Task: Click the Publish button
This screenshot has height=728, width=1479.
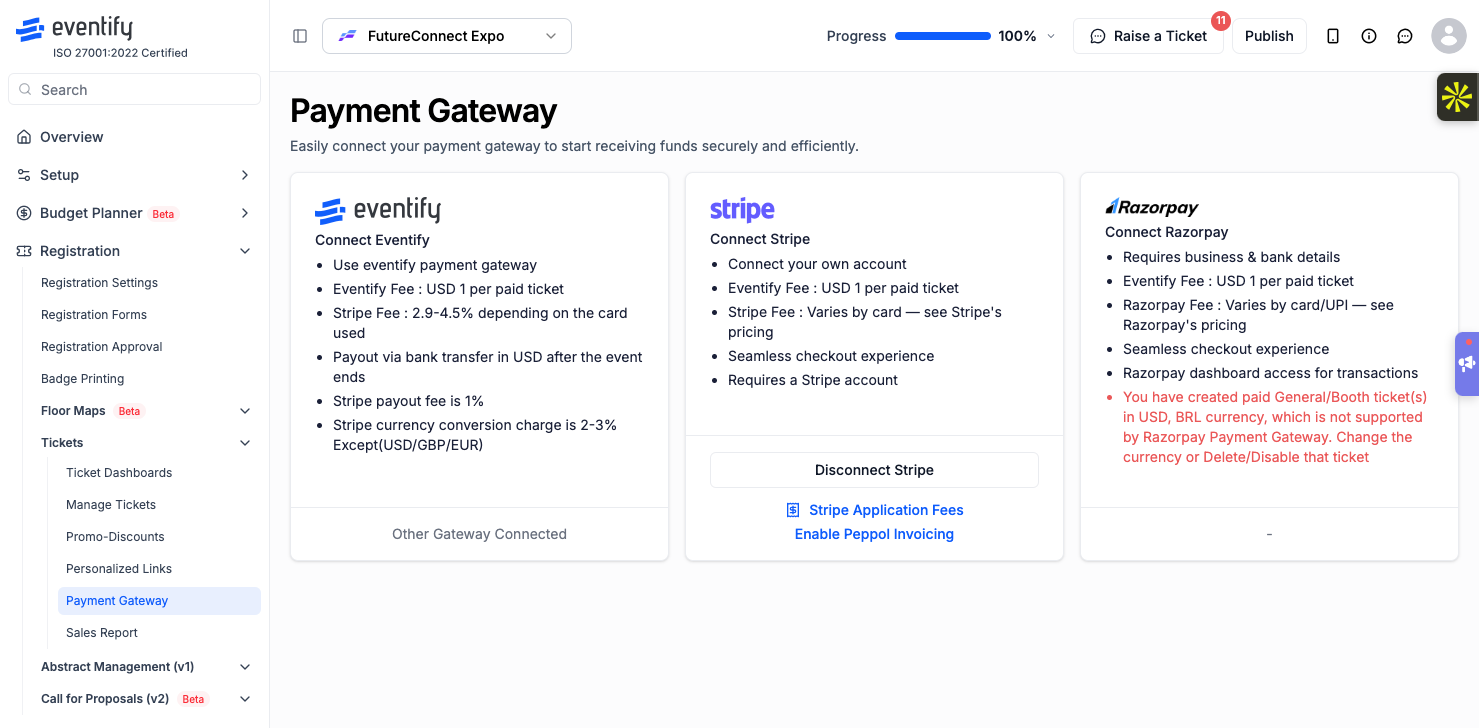Action: point(1269,36)
